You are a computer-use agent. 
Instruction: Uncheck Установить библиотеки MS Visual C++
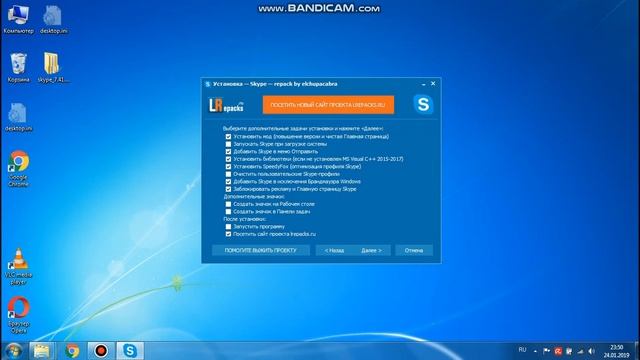228,159
